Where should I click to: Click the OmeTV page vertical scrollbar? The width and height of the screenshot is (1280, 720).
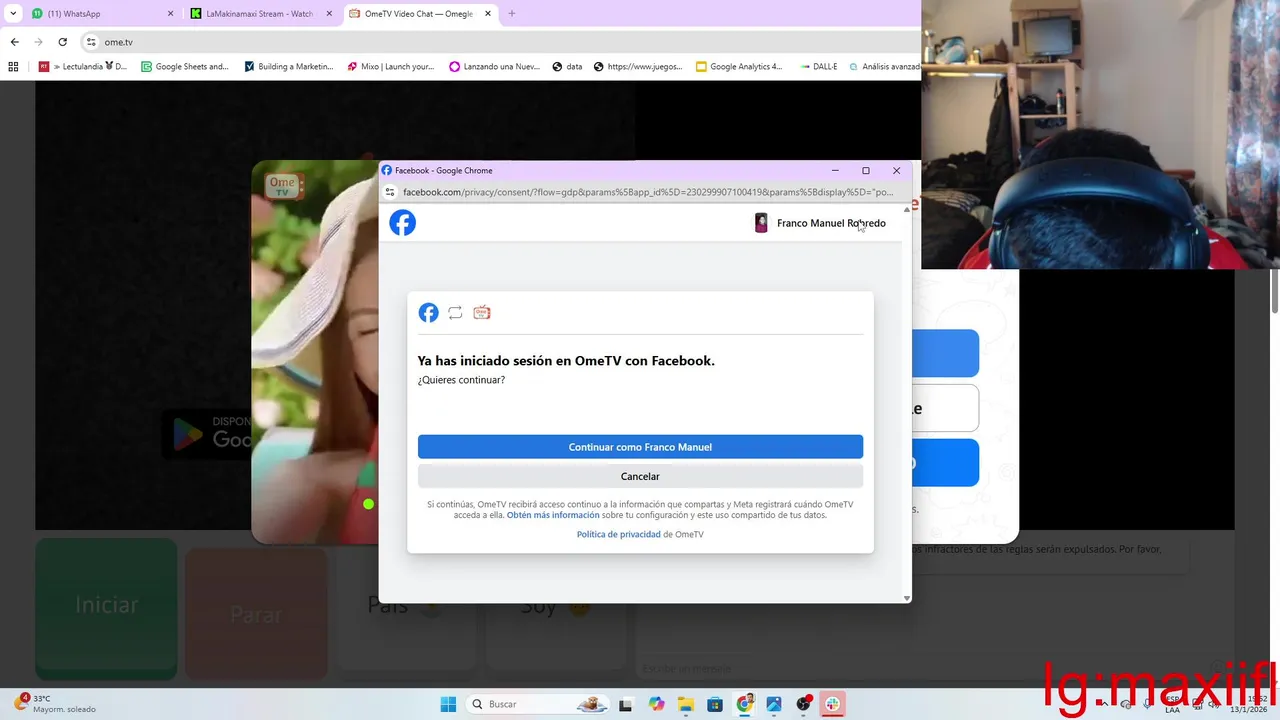point(1274,290)
